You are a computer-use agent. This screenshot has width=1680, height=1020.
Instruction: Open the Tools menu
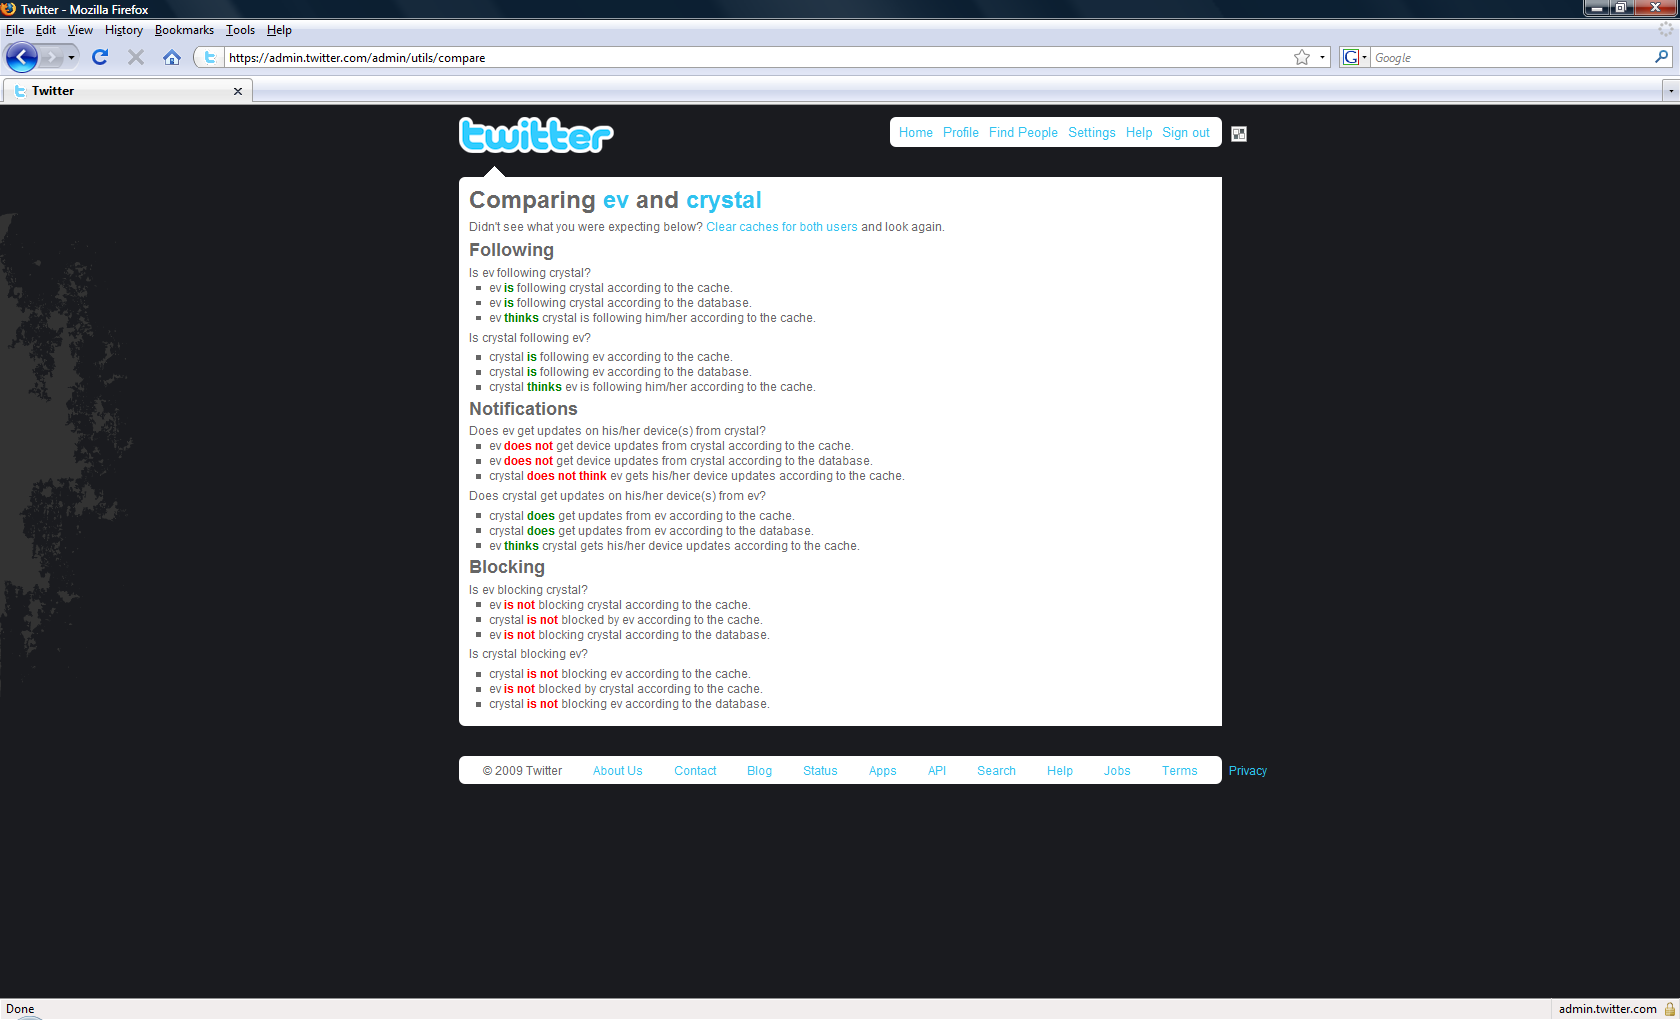pos(240,30)
